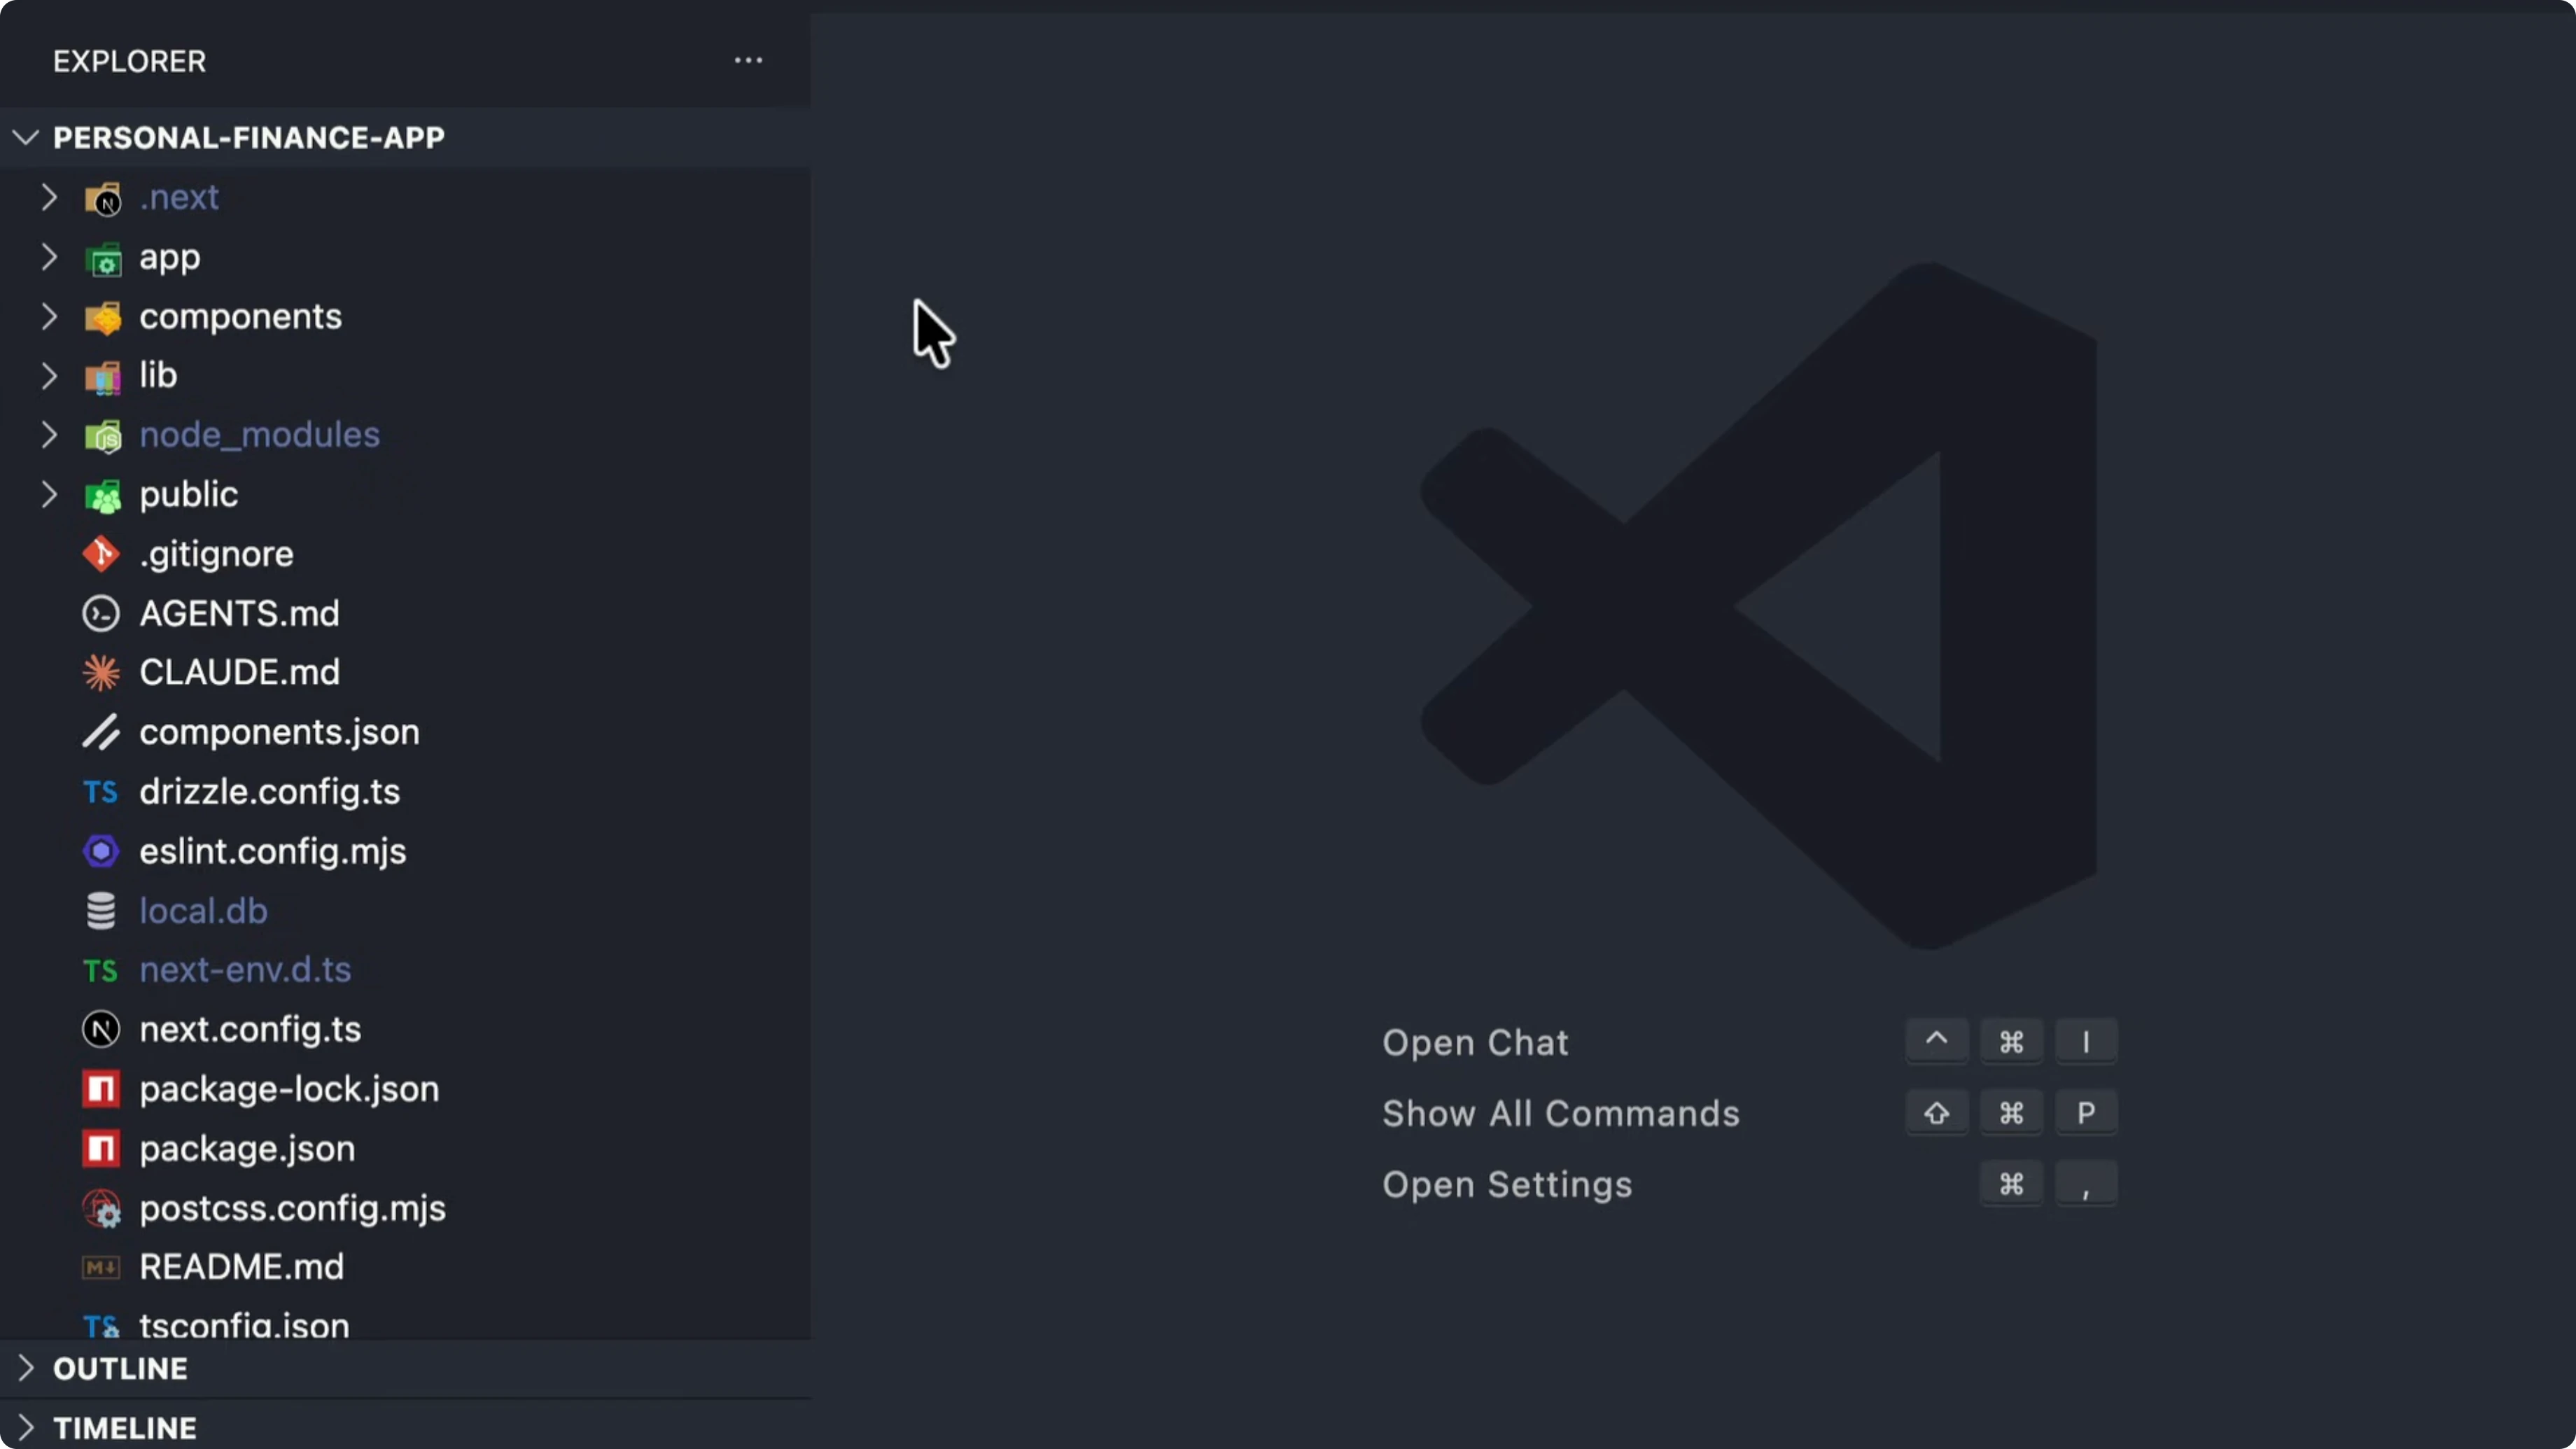Viewport: 2576px width, 1449px height.
Task: Click the Shift key hint for Show All Commands
Action: click(x=1937, y=1112)
